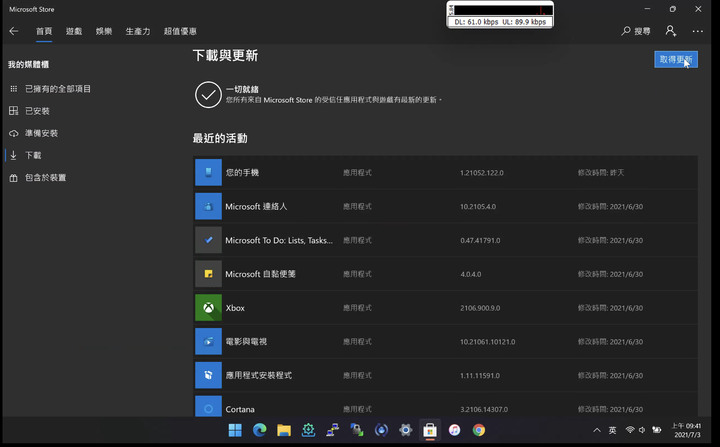Open the Microsoft 自黏便箋 entry name
This screenshot has height=447, width=720.
260,274
